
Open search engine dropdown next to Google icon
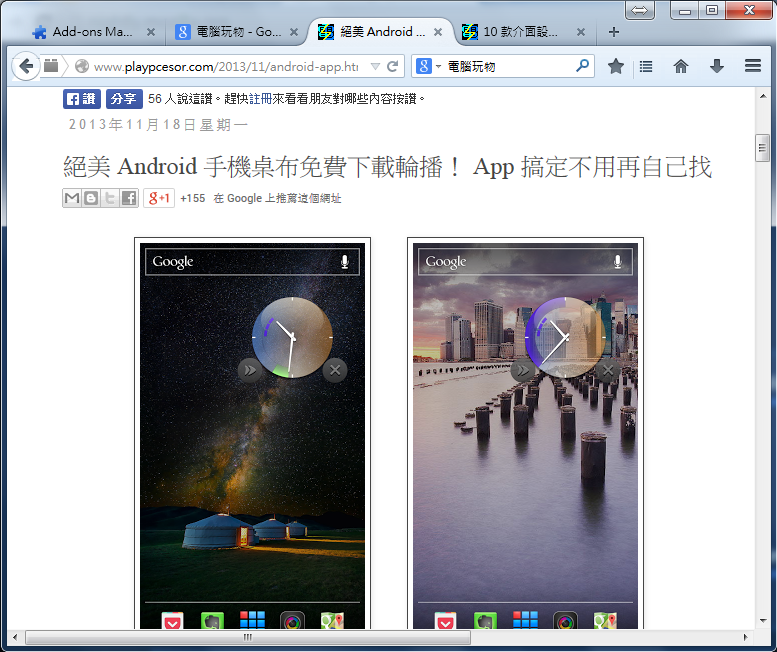439,66
